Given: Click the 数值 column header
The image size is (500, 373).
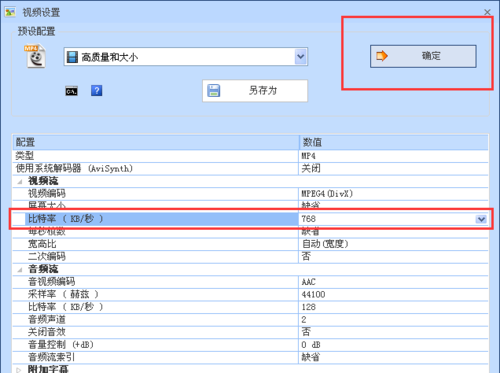Looking at the screenshot, I should click(393, 142).
